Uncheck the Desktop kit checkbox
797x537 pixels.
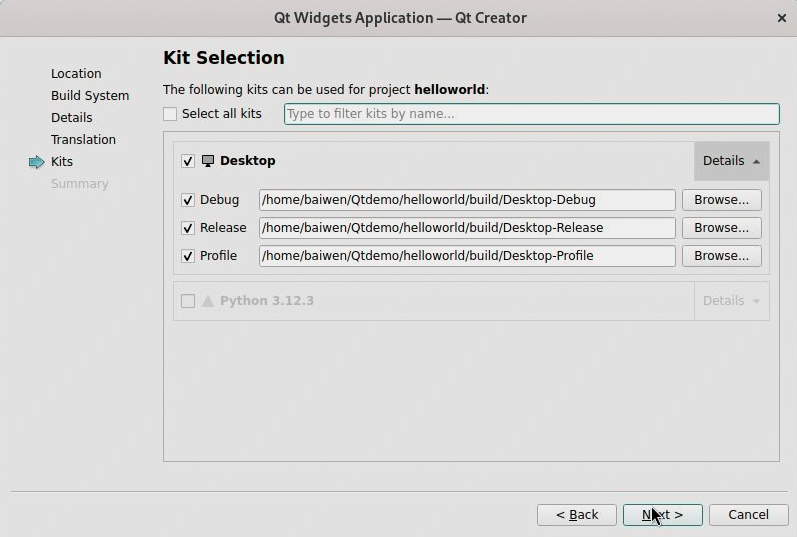188,161
